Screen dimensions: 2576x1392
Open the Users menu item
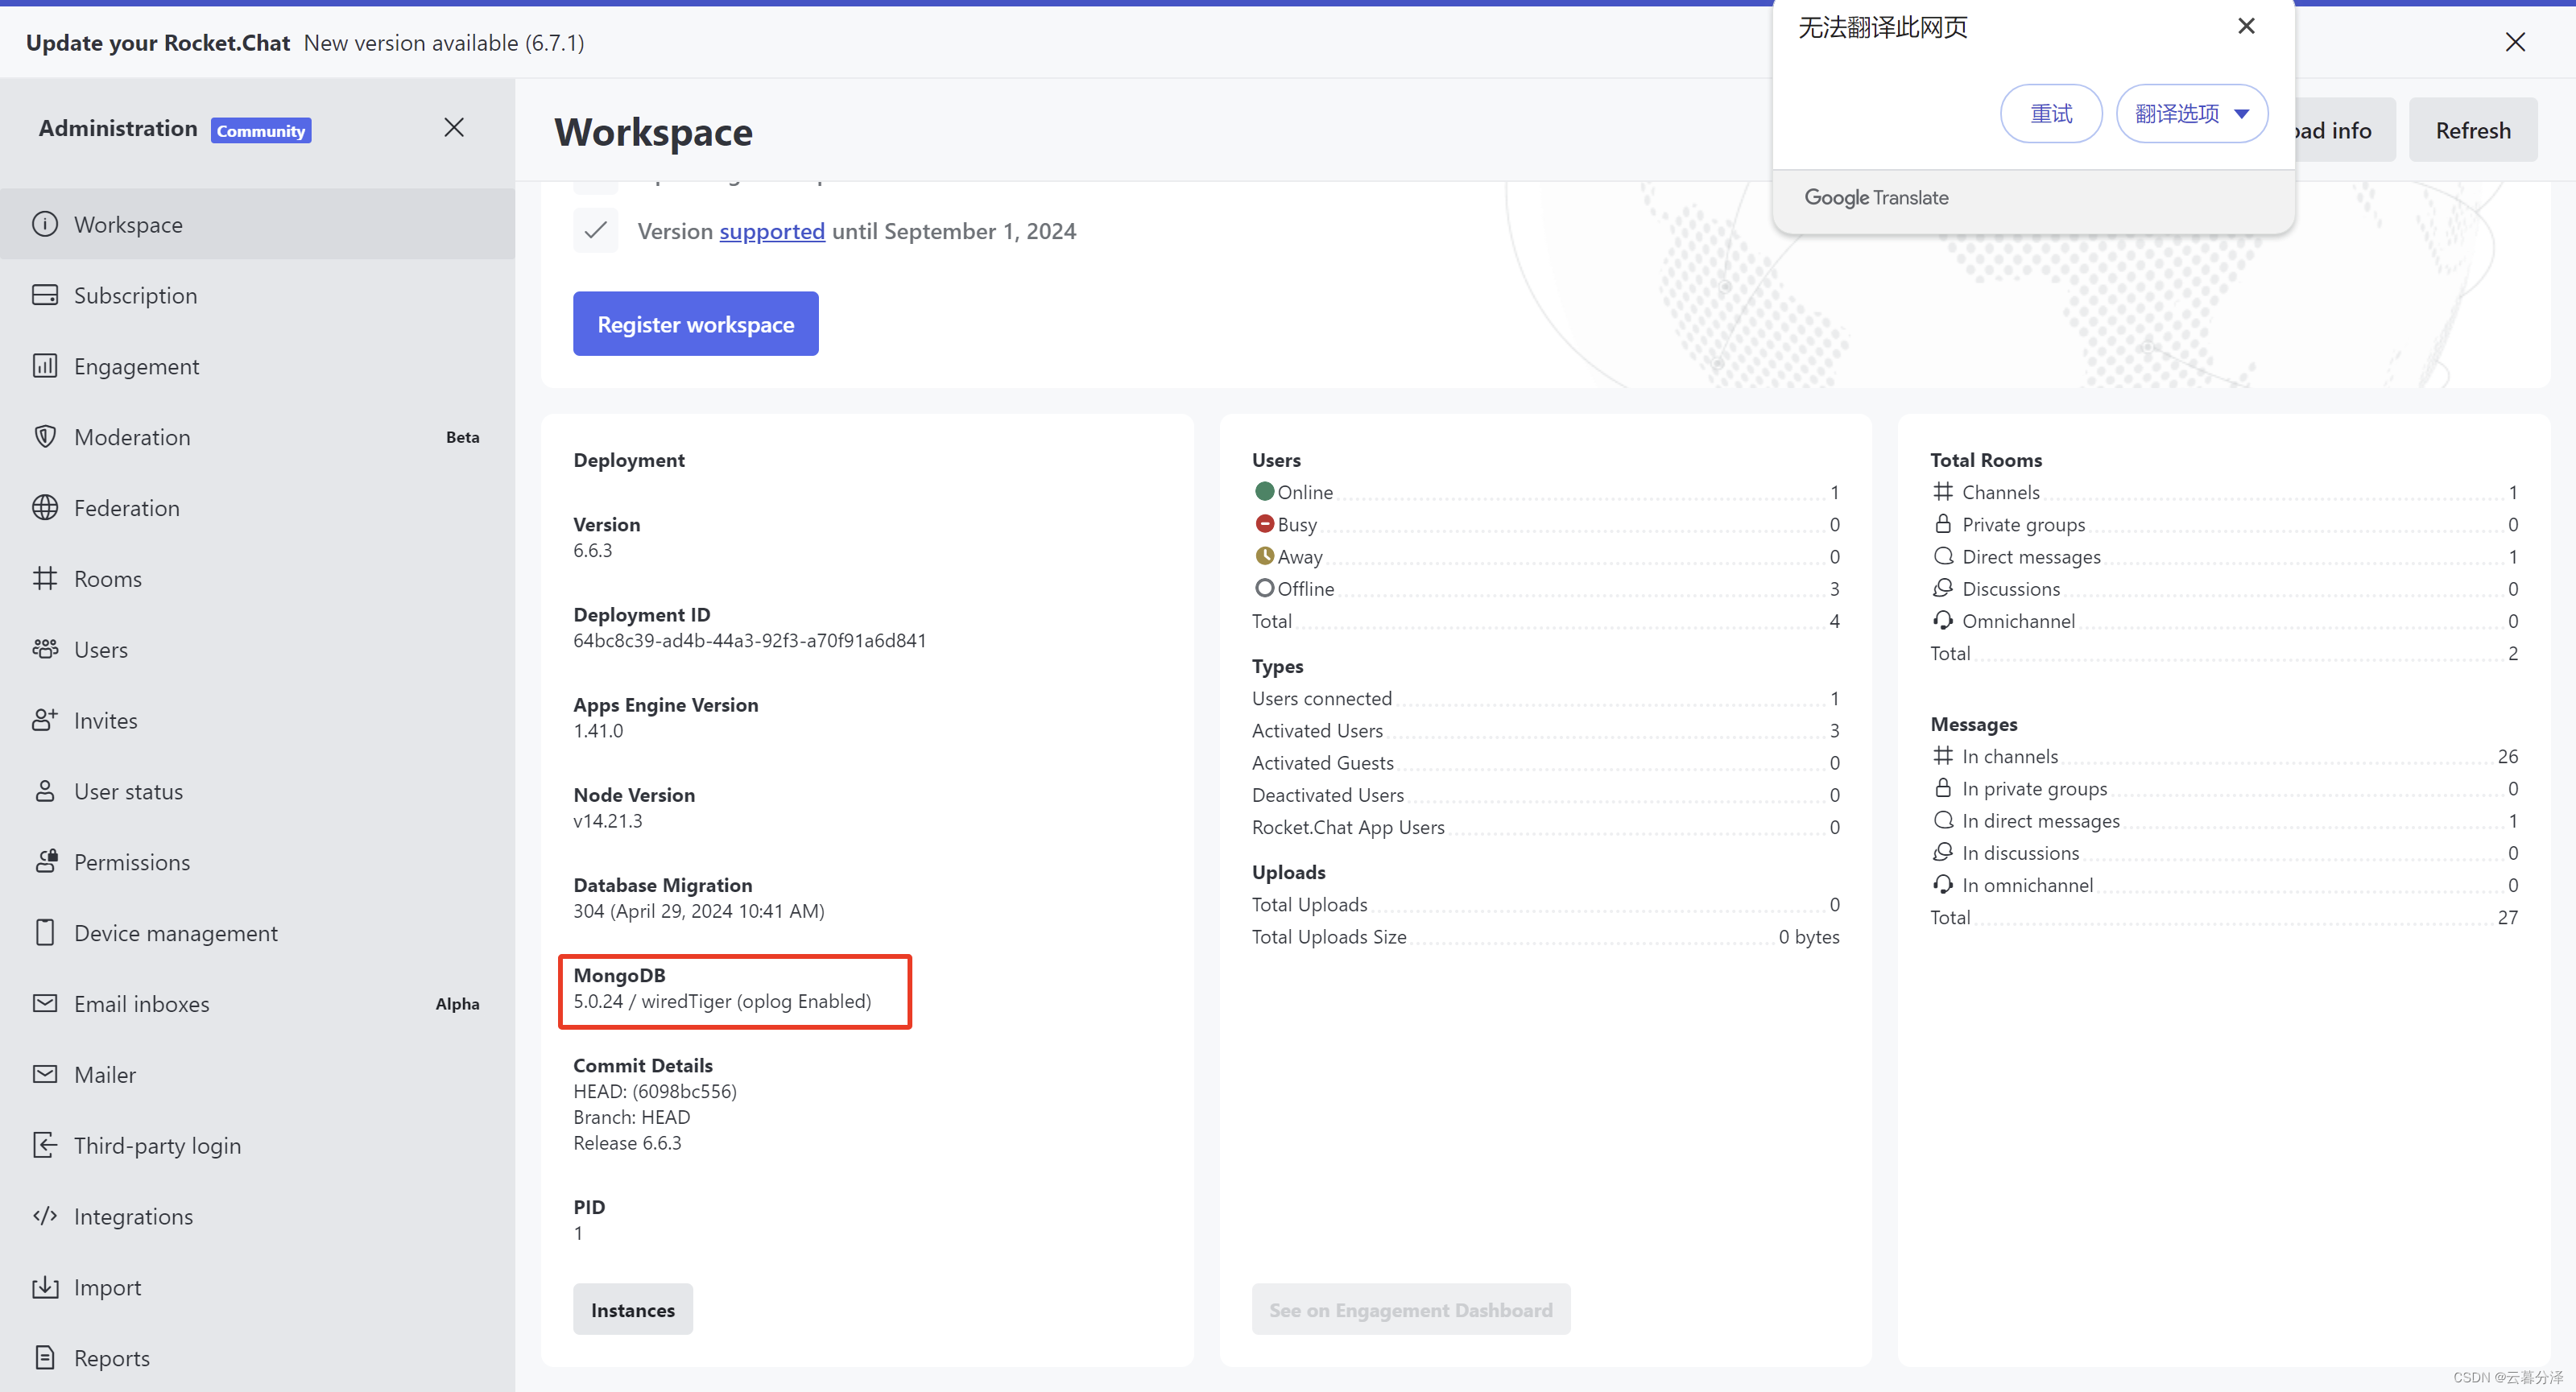(101, 650)
